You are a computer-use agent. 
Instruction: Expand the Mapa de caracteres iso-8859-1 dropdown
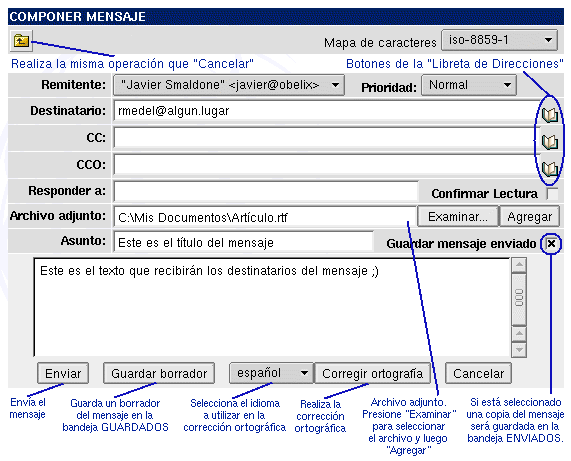[499, 40]
